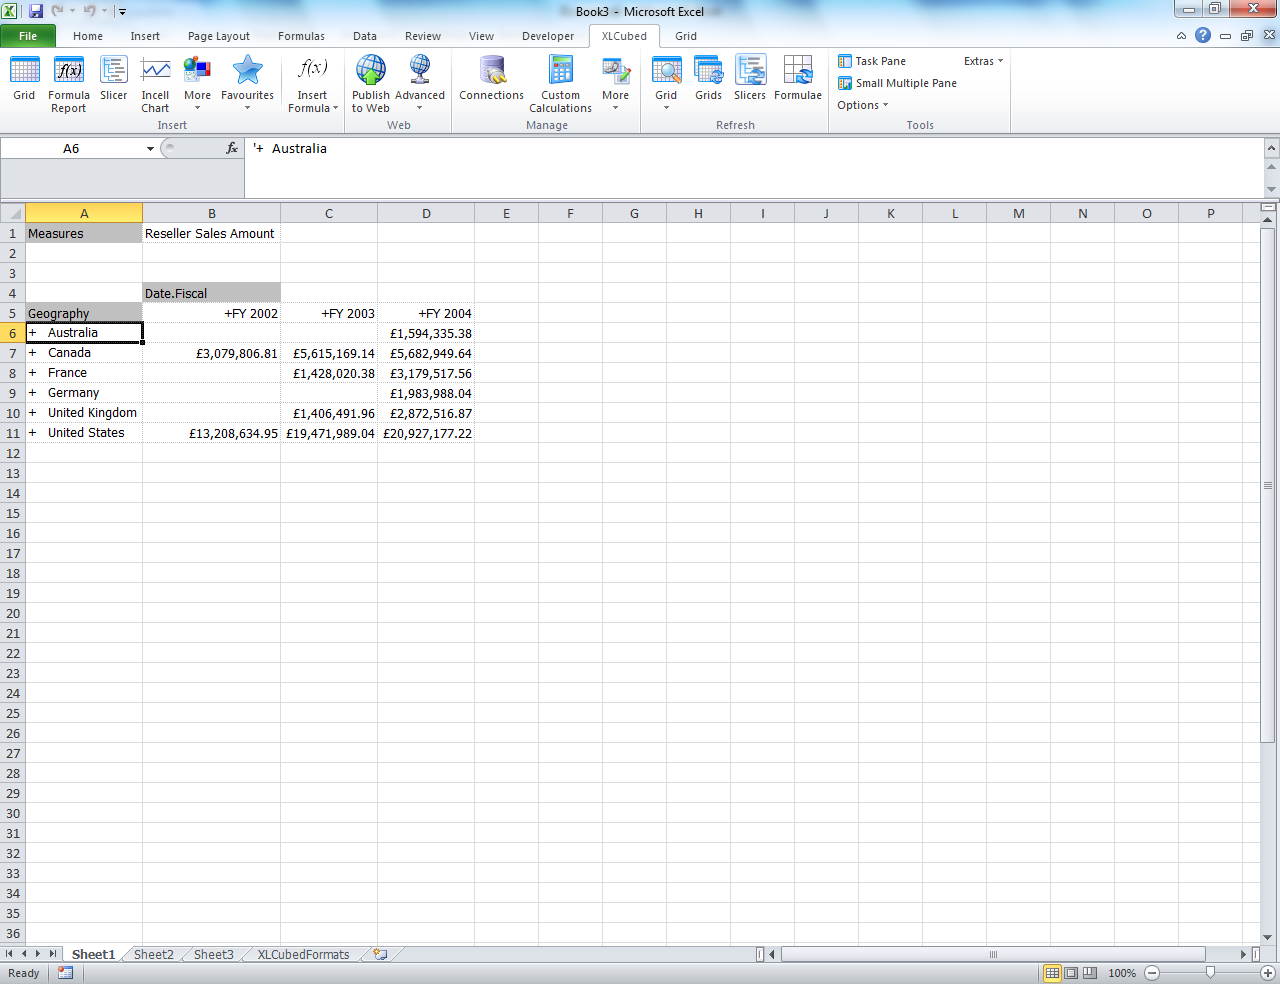Open the Insert Formula dropdown
Image resolution: width=1280 pixels, height=984 pixels.
(313, 84)
